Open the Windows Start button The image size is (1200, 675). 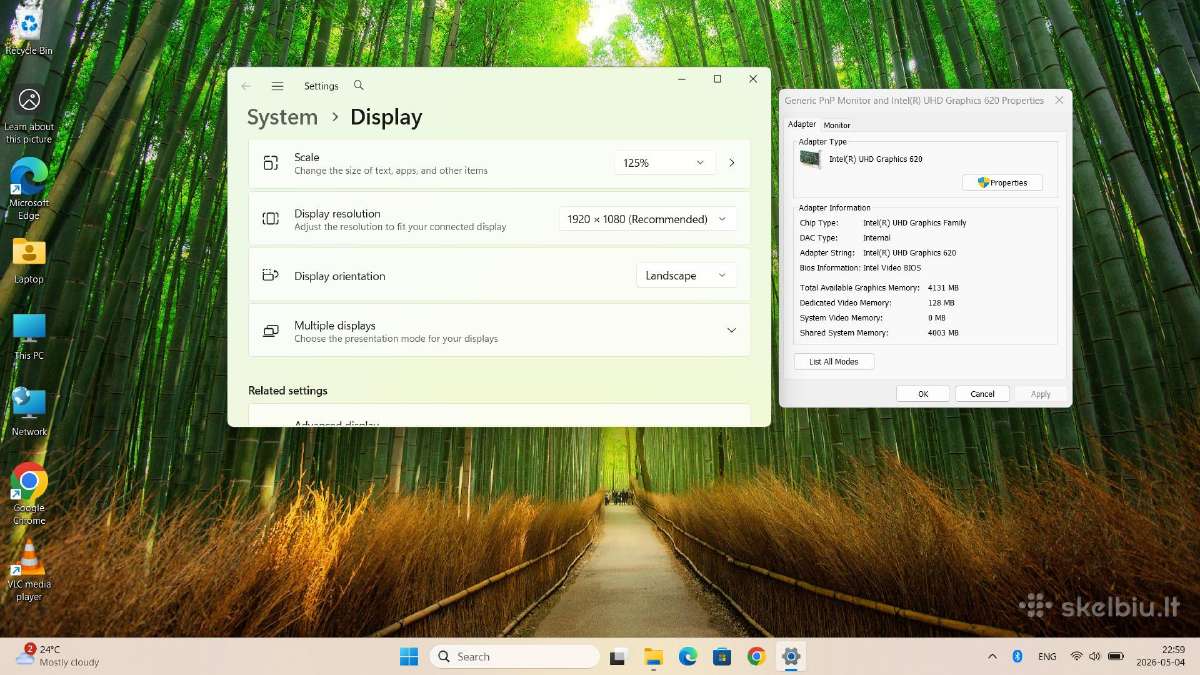coord(409,656)
